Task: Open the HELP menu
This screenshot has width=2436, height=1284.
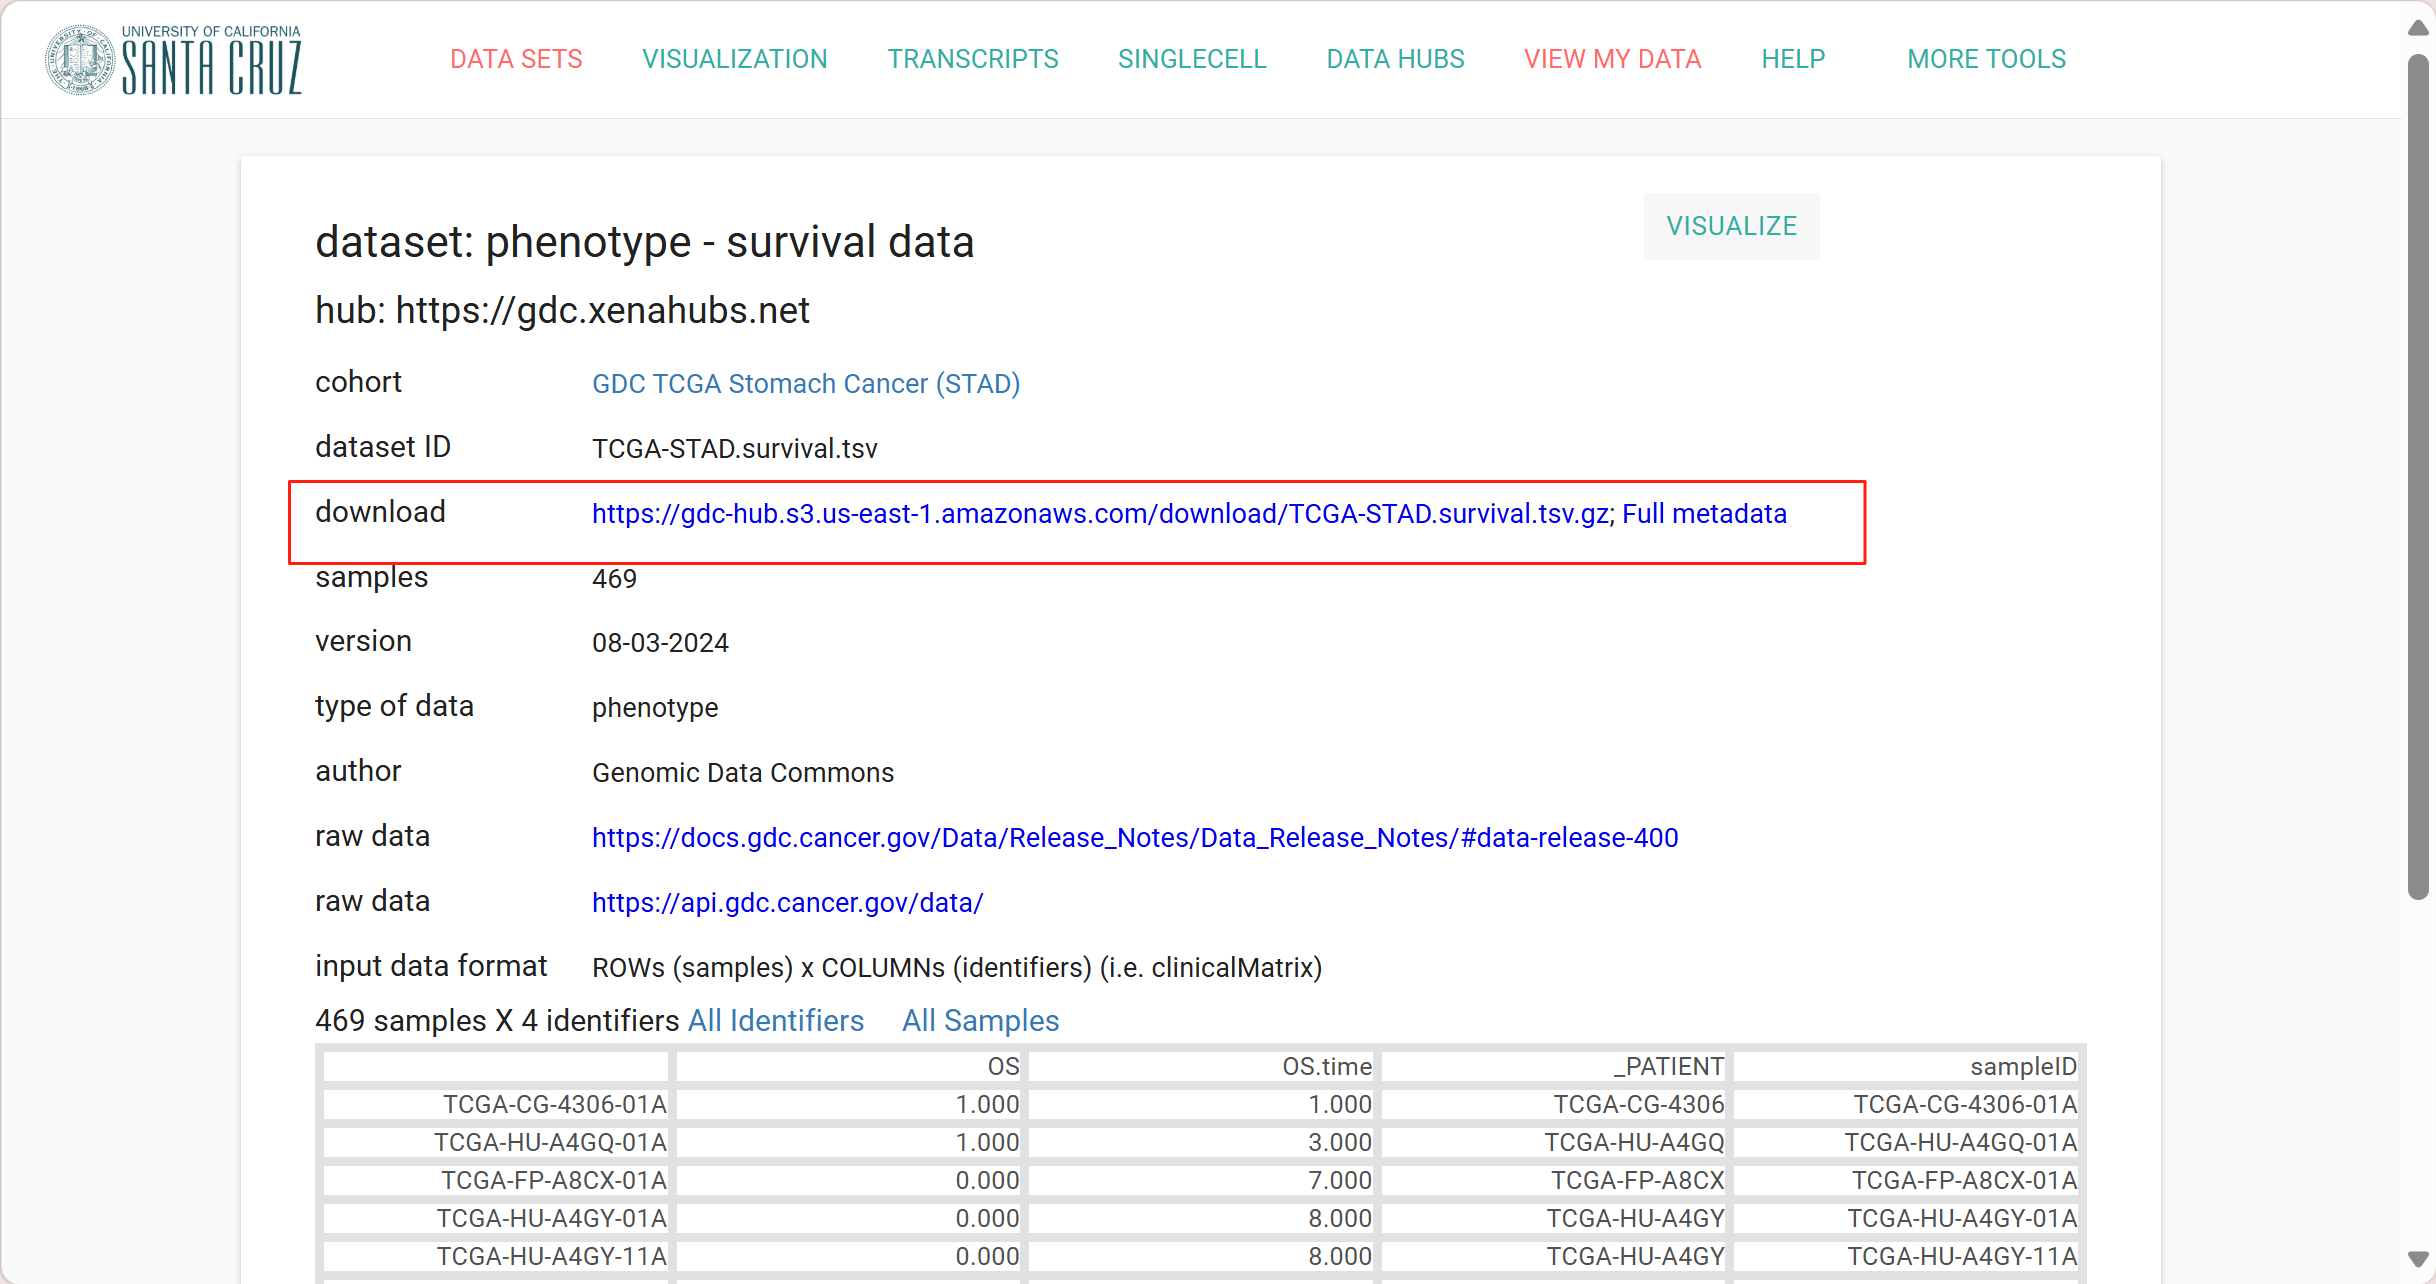Action: (1793, 59)
